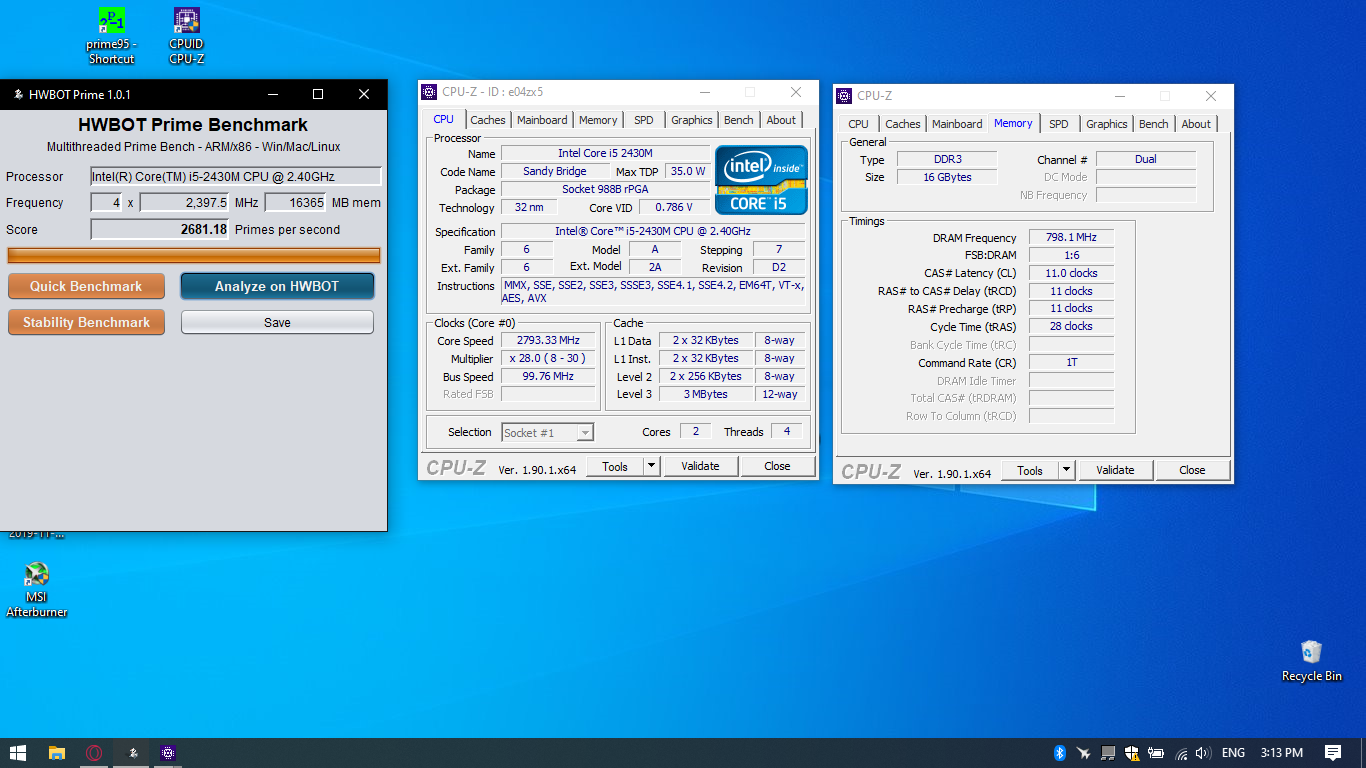The image size is (1366, 768).
Task: Click the Bluetooth tray icon
Action: pyautogui.click(x=1060, y=753)
